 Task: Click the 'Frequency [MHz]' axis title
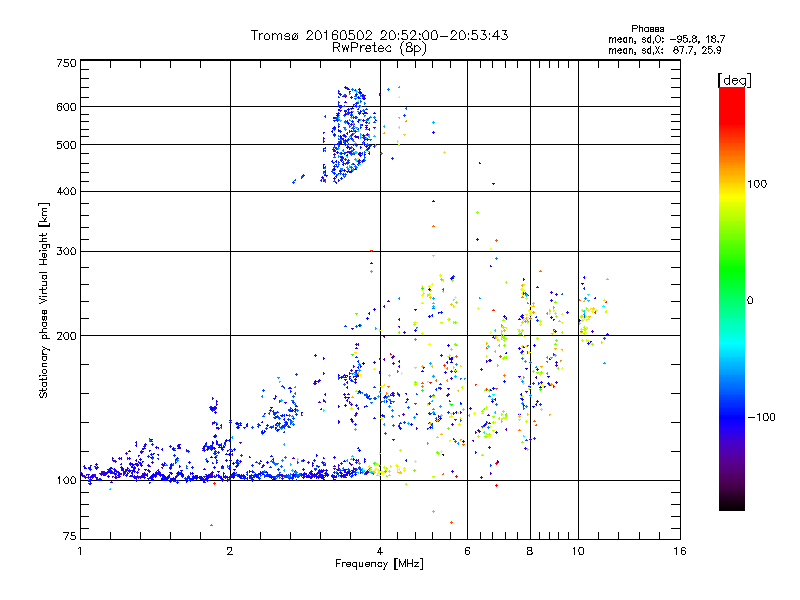click(x=379, y=564)
